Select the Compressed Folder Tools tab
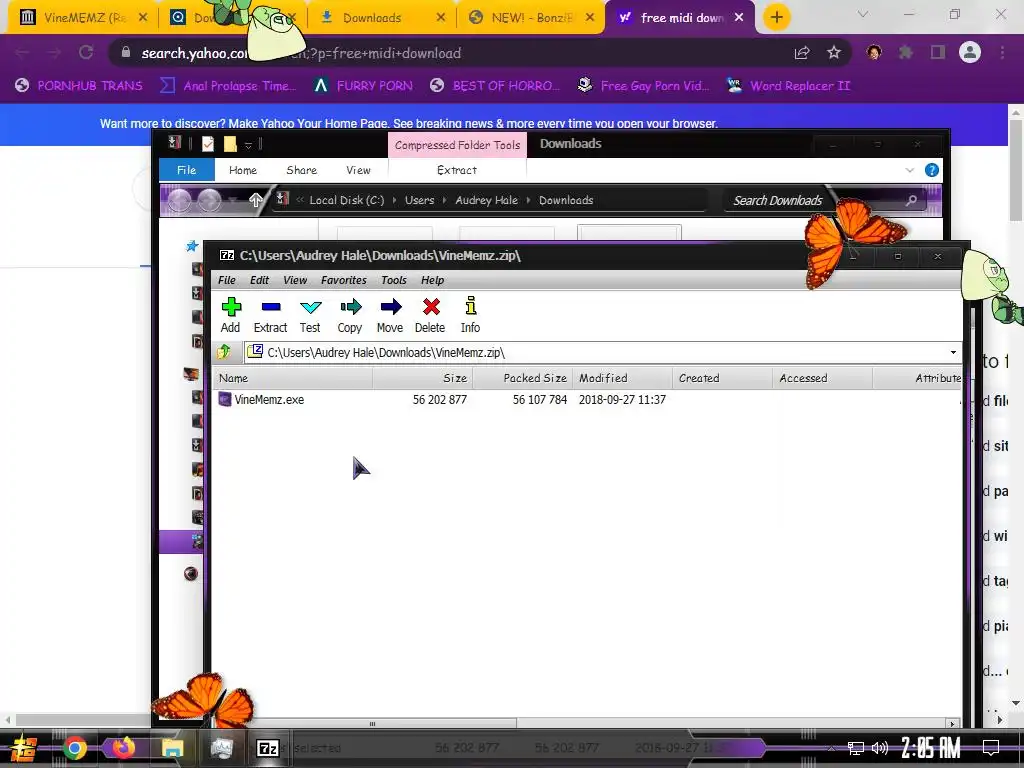 [x=458, y=145]
